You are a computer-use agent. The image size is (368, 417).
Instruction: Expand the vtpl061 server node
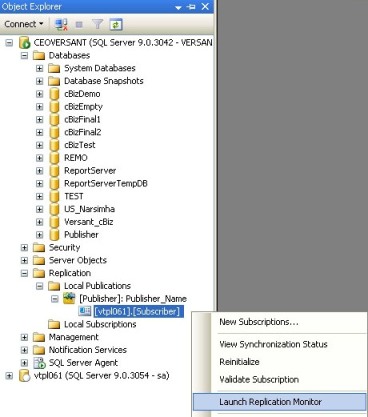coord(9,376)
